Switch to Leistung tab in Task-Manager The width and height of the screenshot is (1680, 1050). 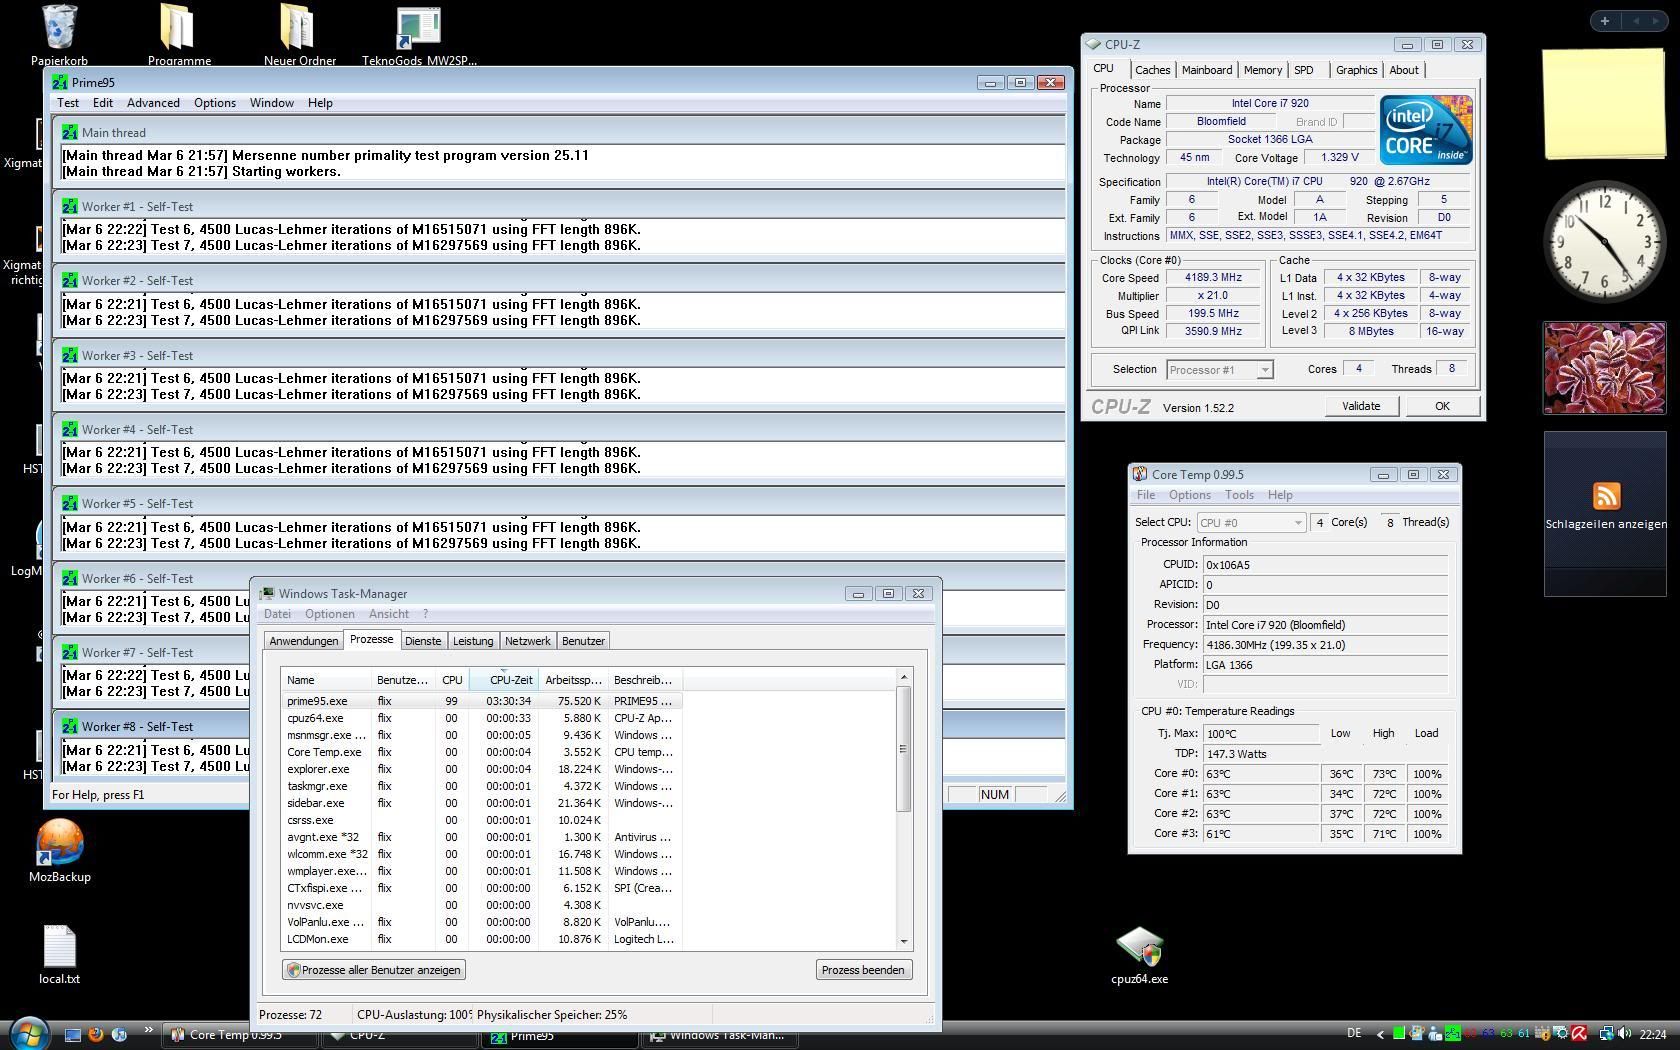coord(473,641)
